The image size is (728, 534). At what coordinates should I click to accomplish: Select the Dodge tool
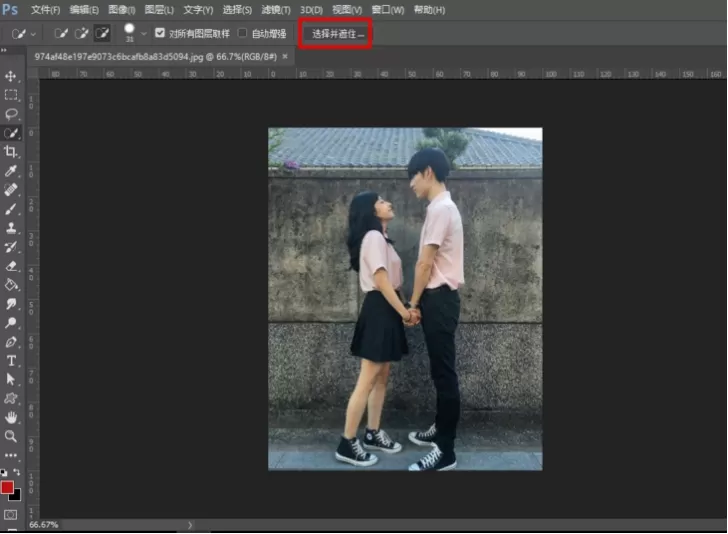point(11,323)
